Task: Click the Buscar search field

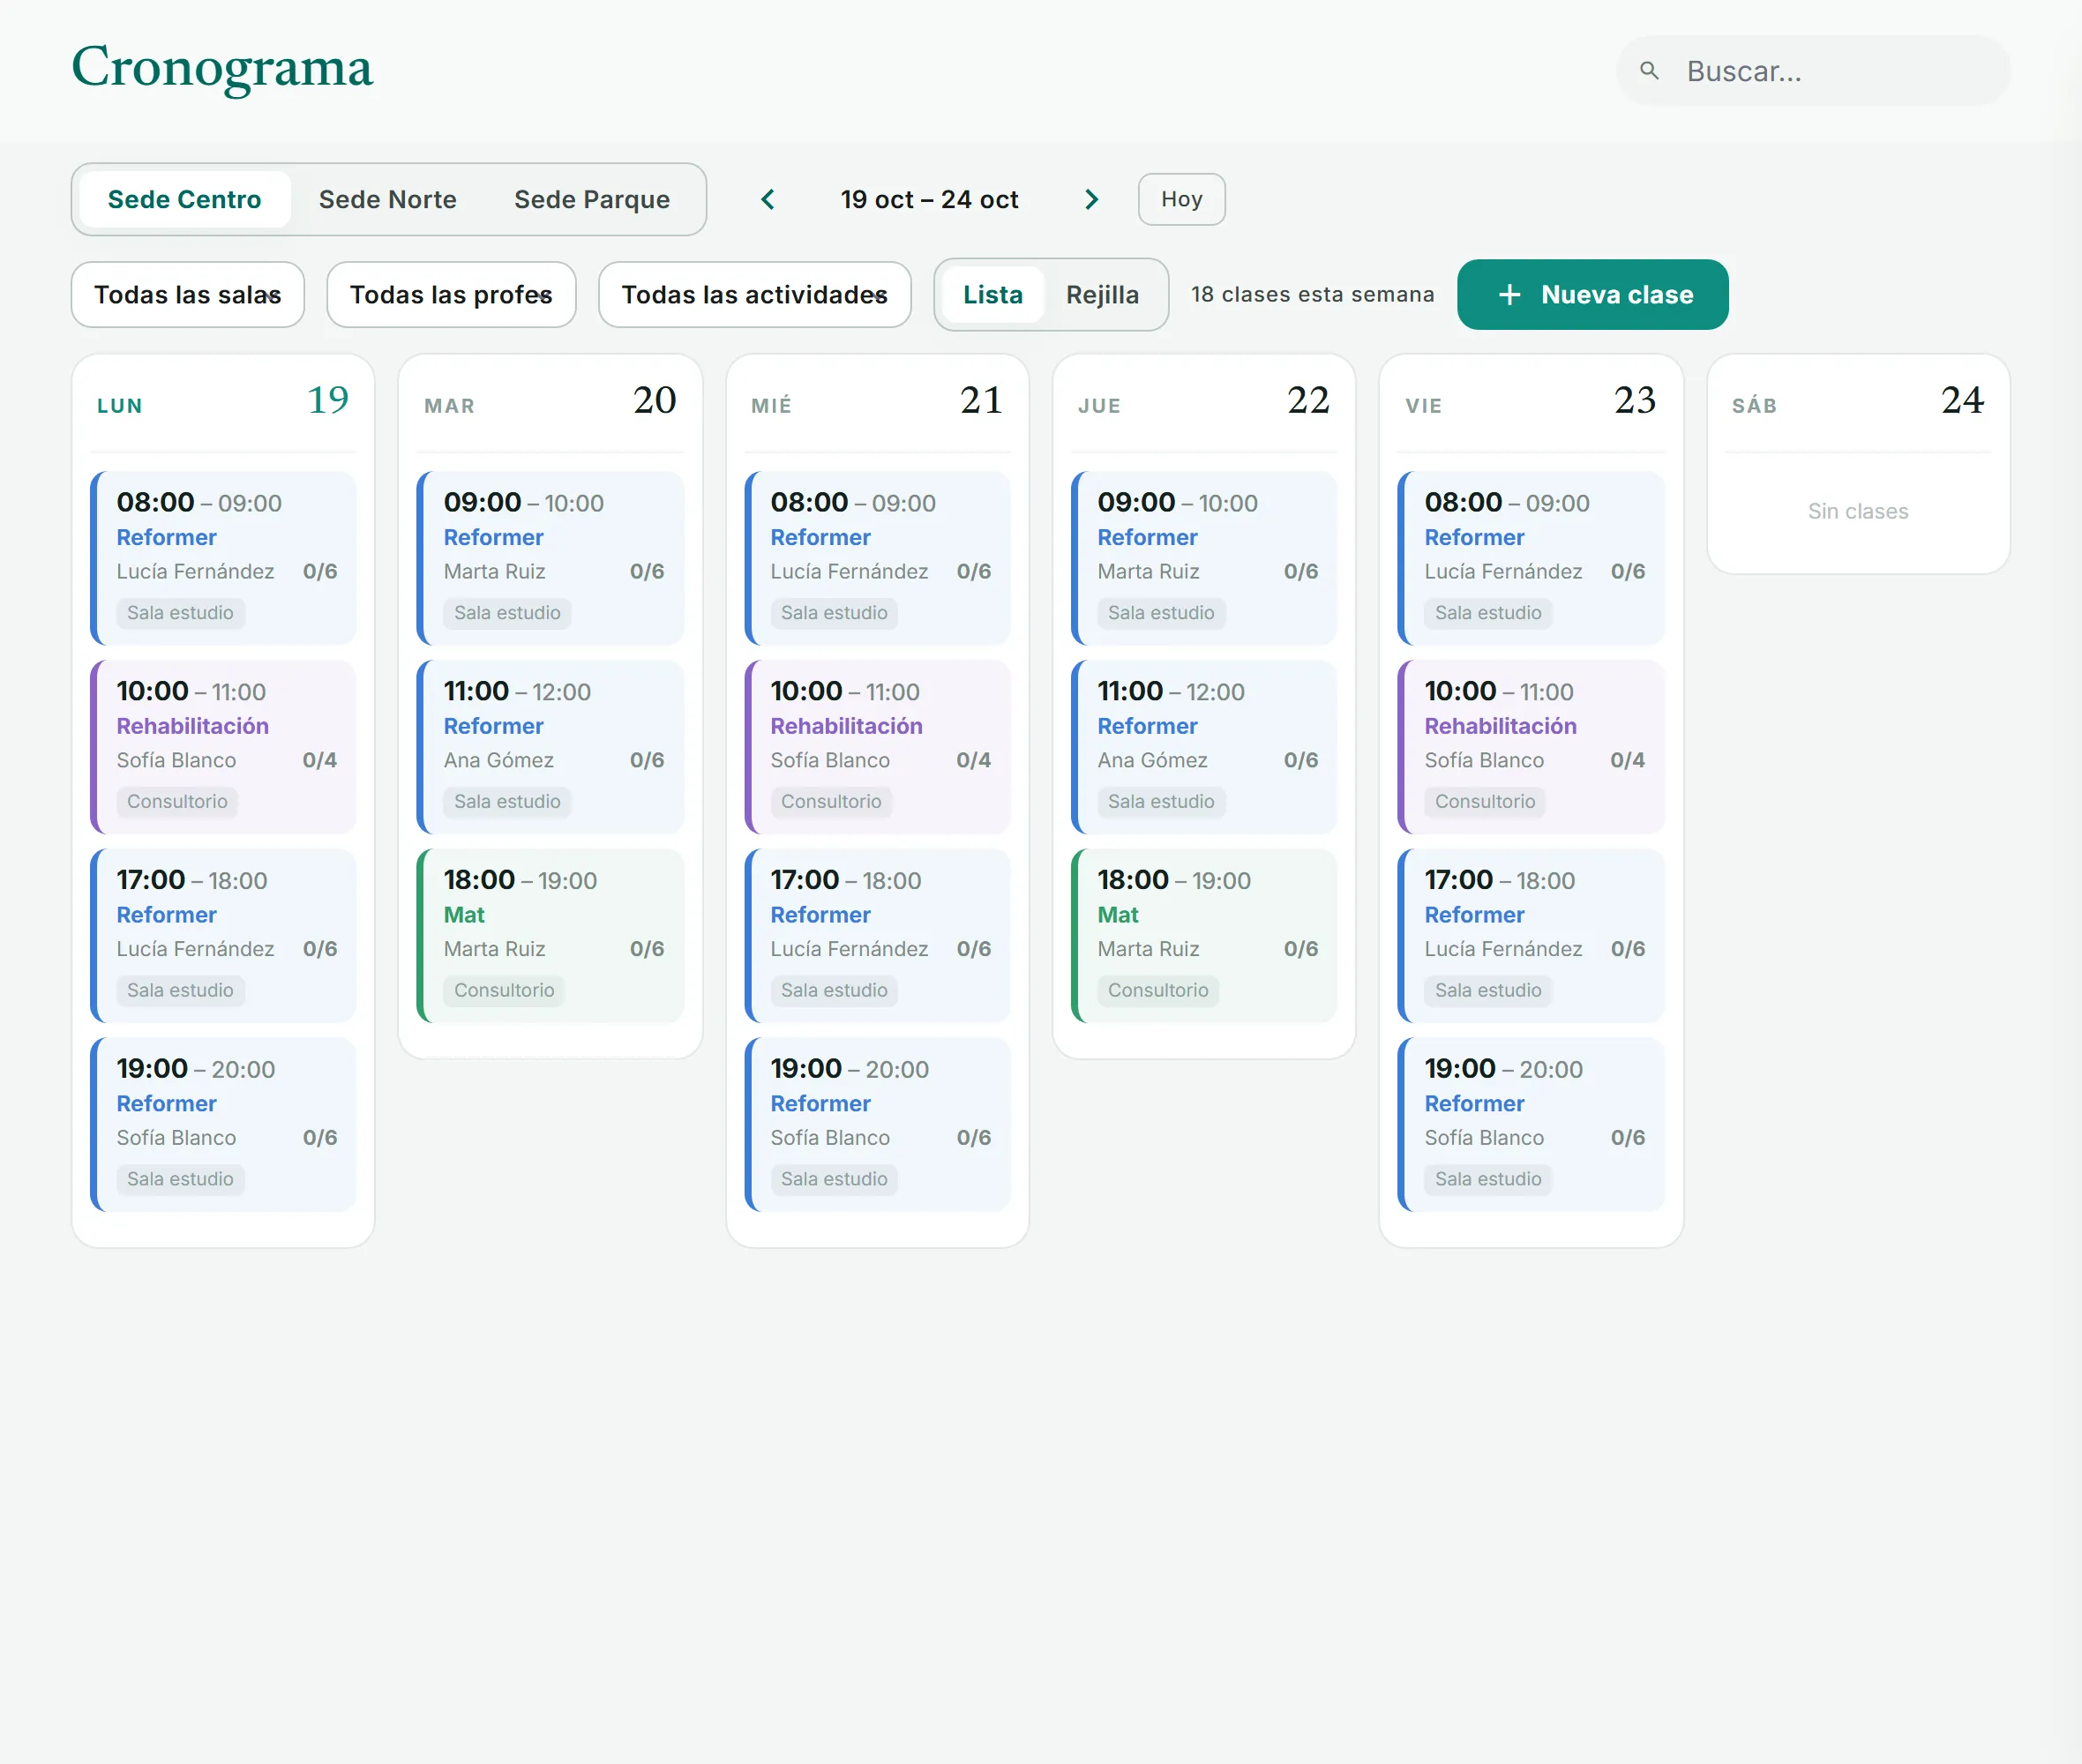Action: [1813, 71]
